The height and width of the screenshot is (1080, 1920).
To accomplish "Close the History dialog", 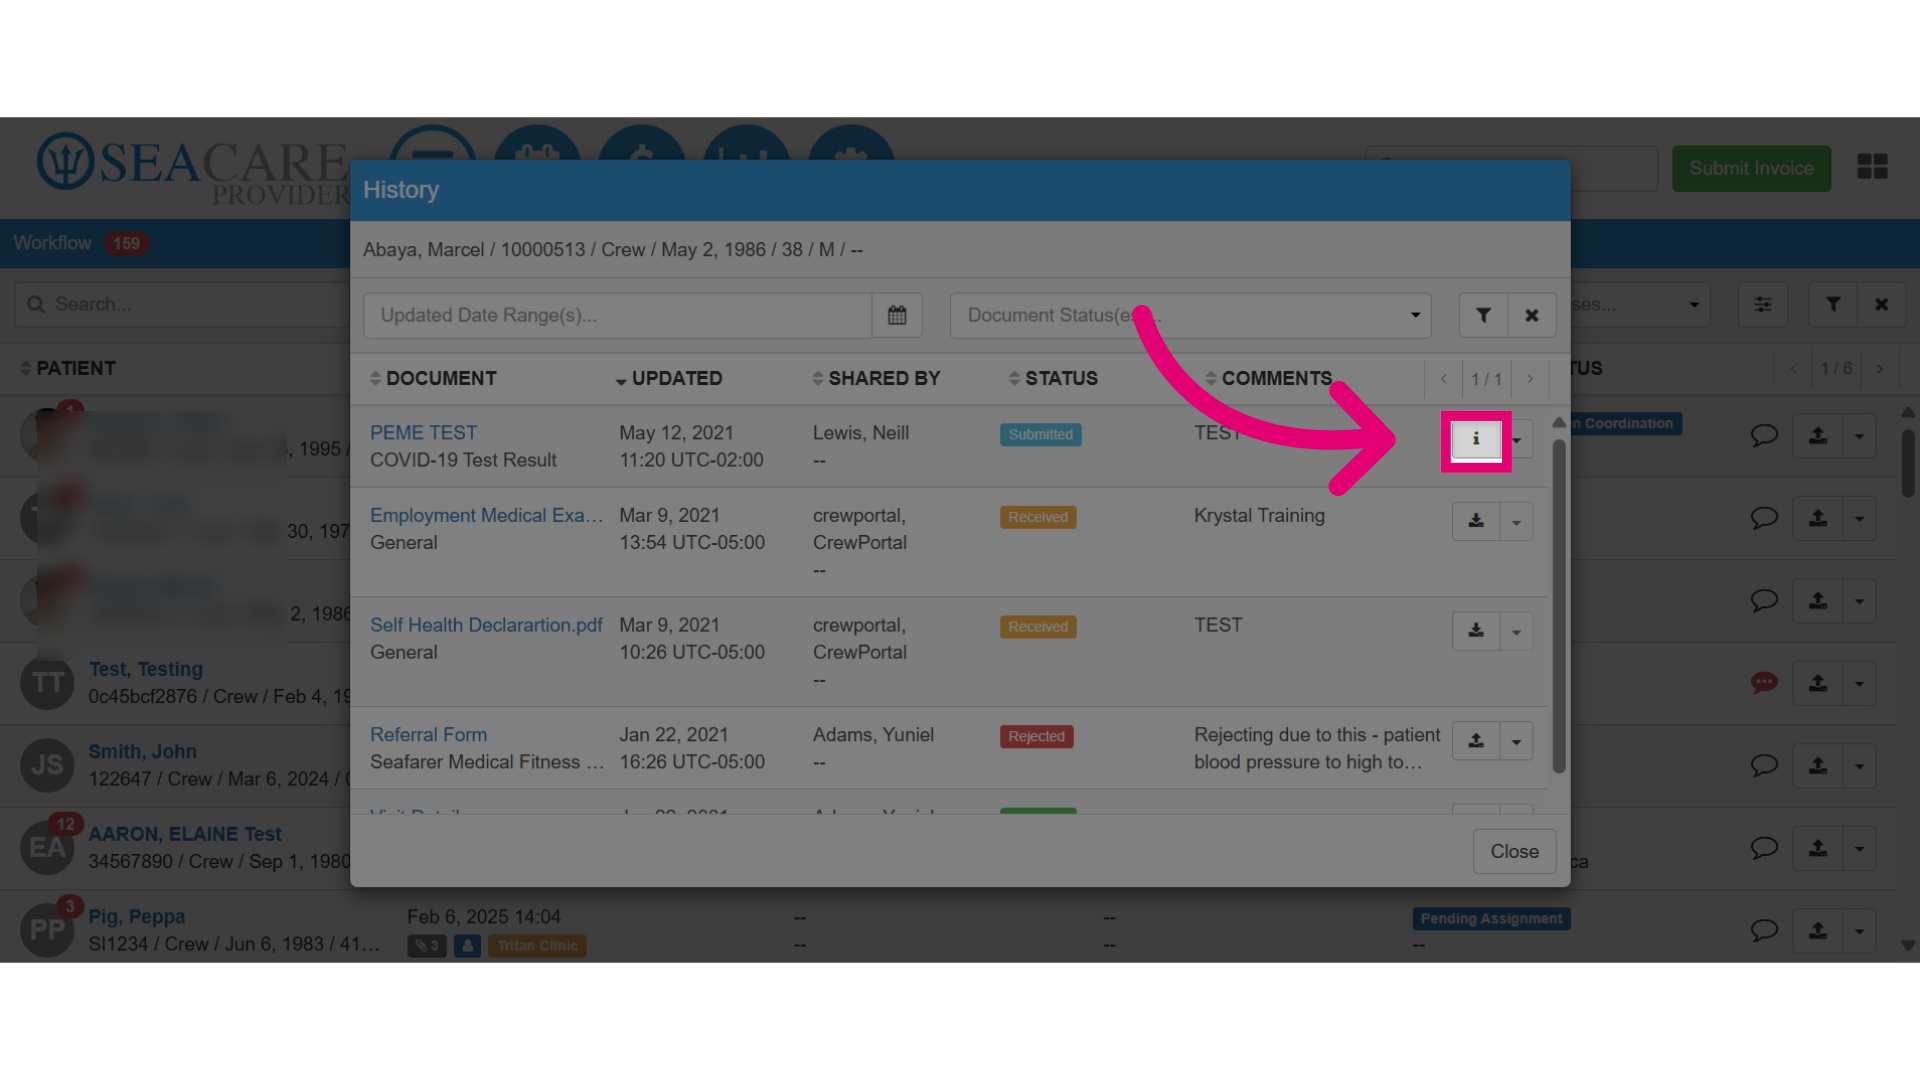I will [1514, 851].
